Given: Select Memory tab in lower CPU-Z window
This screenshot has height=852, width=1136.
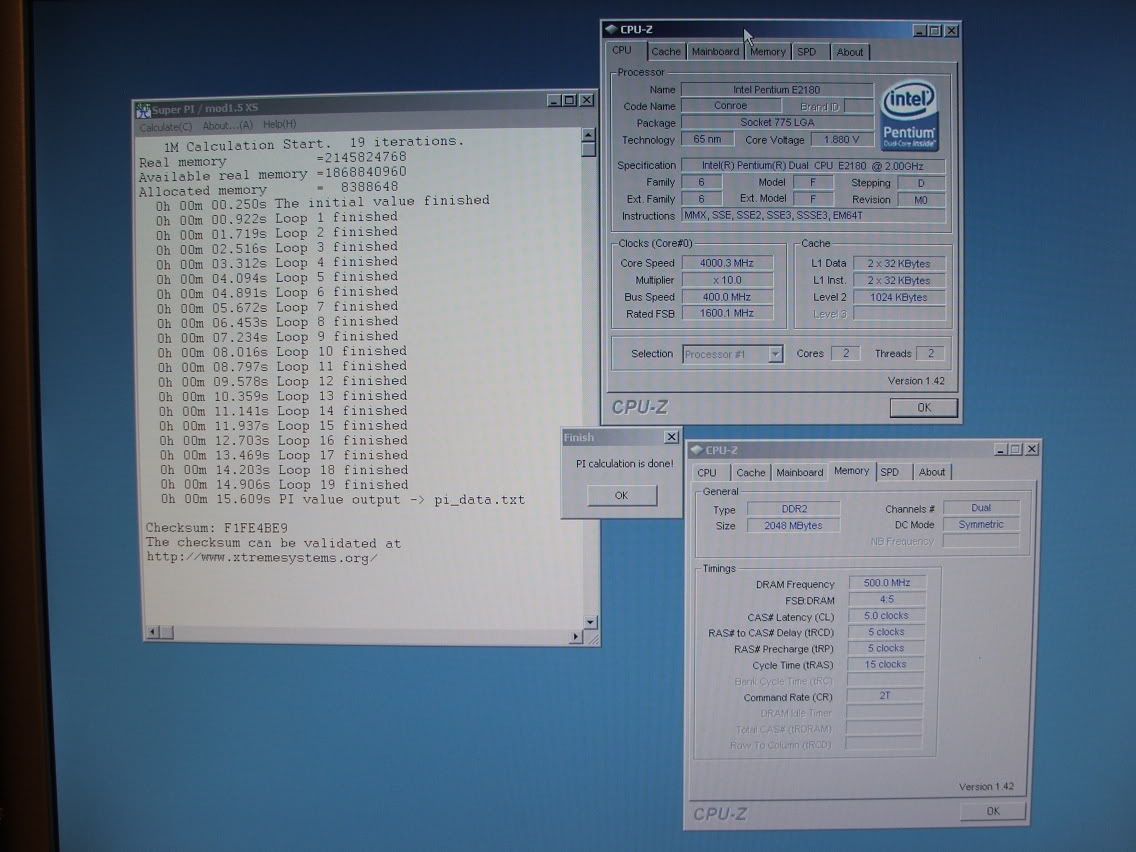Looking at the screenshot, I should (x=851, y=471).
